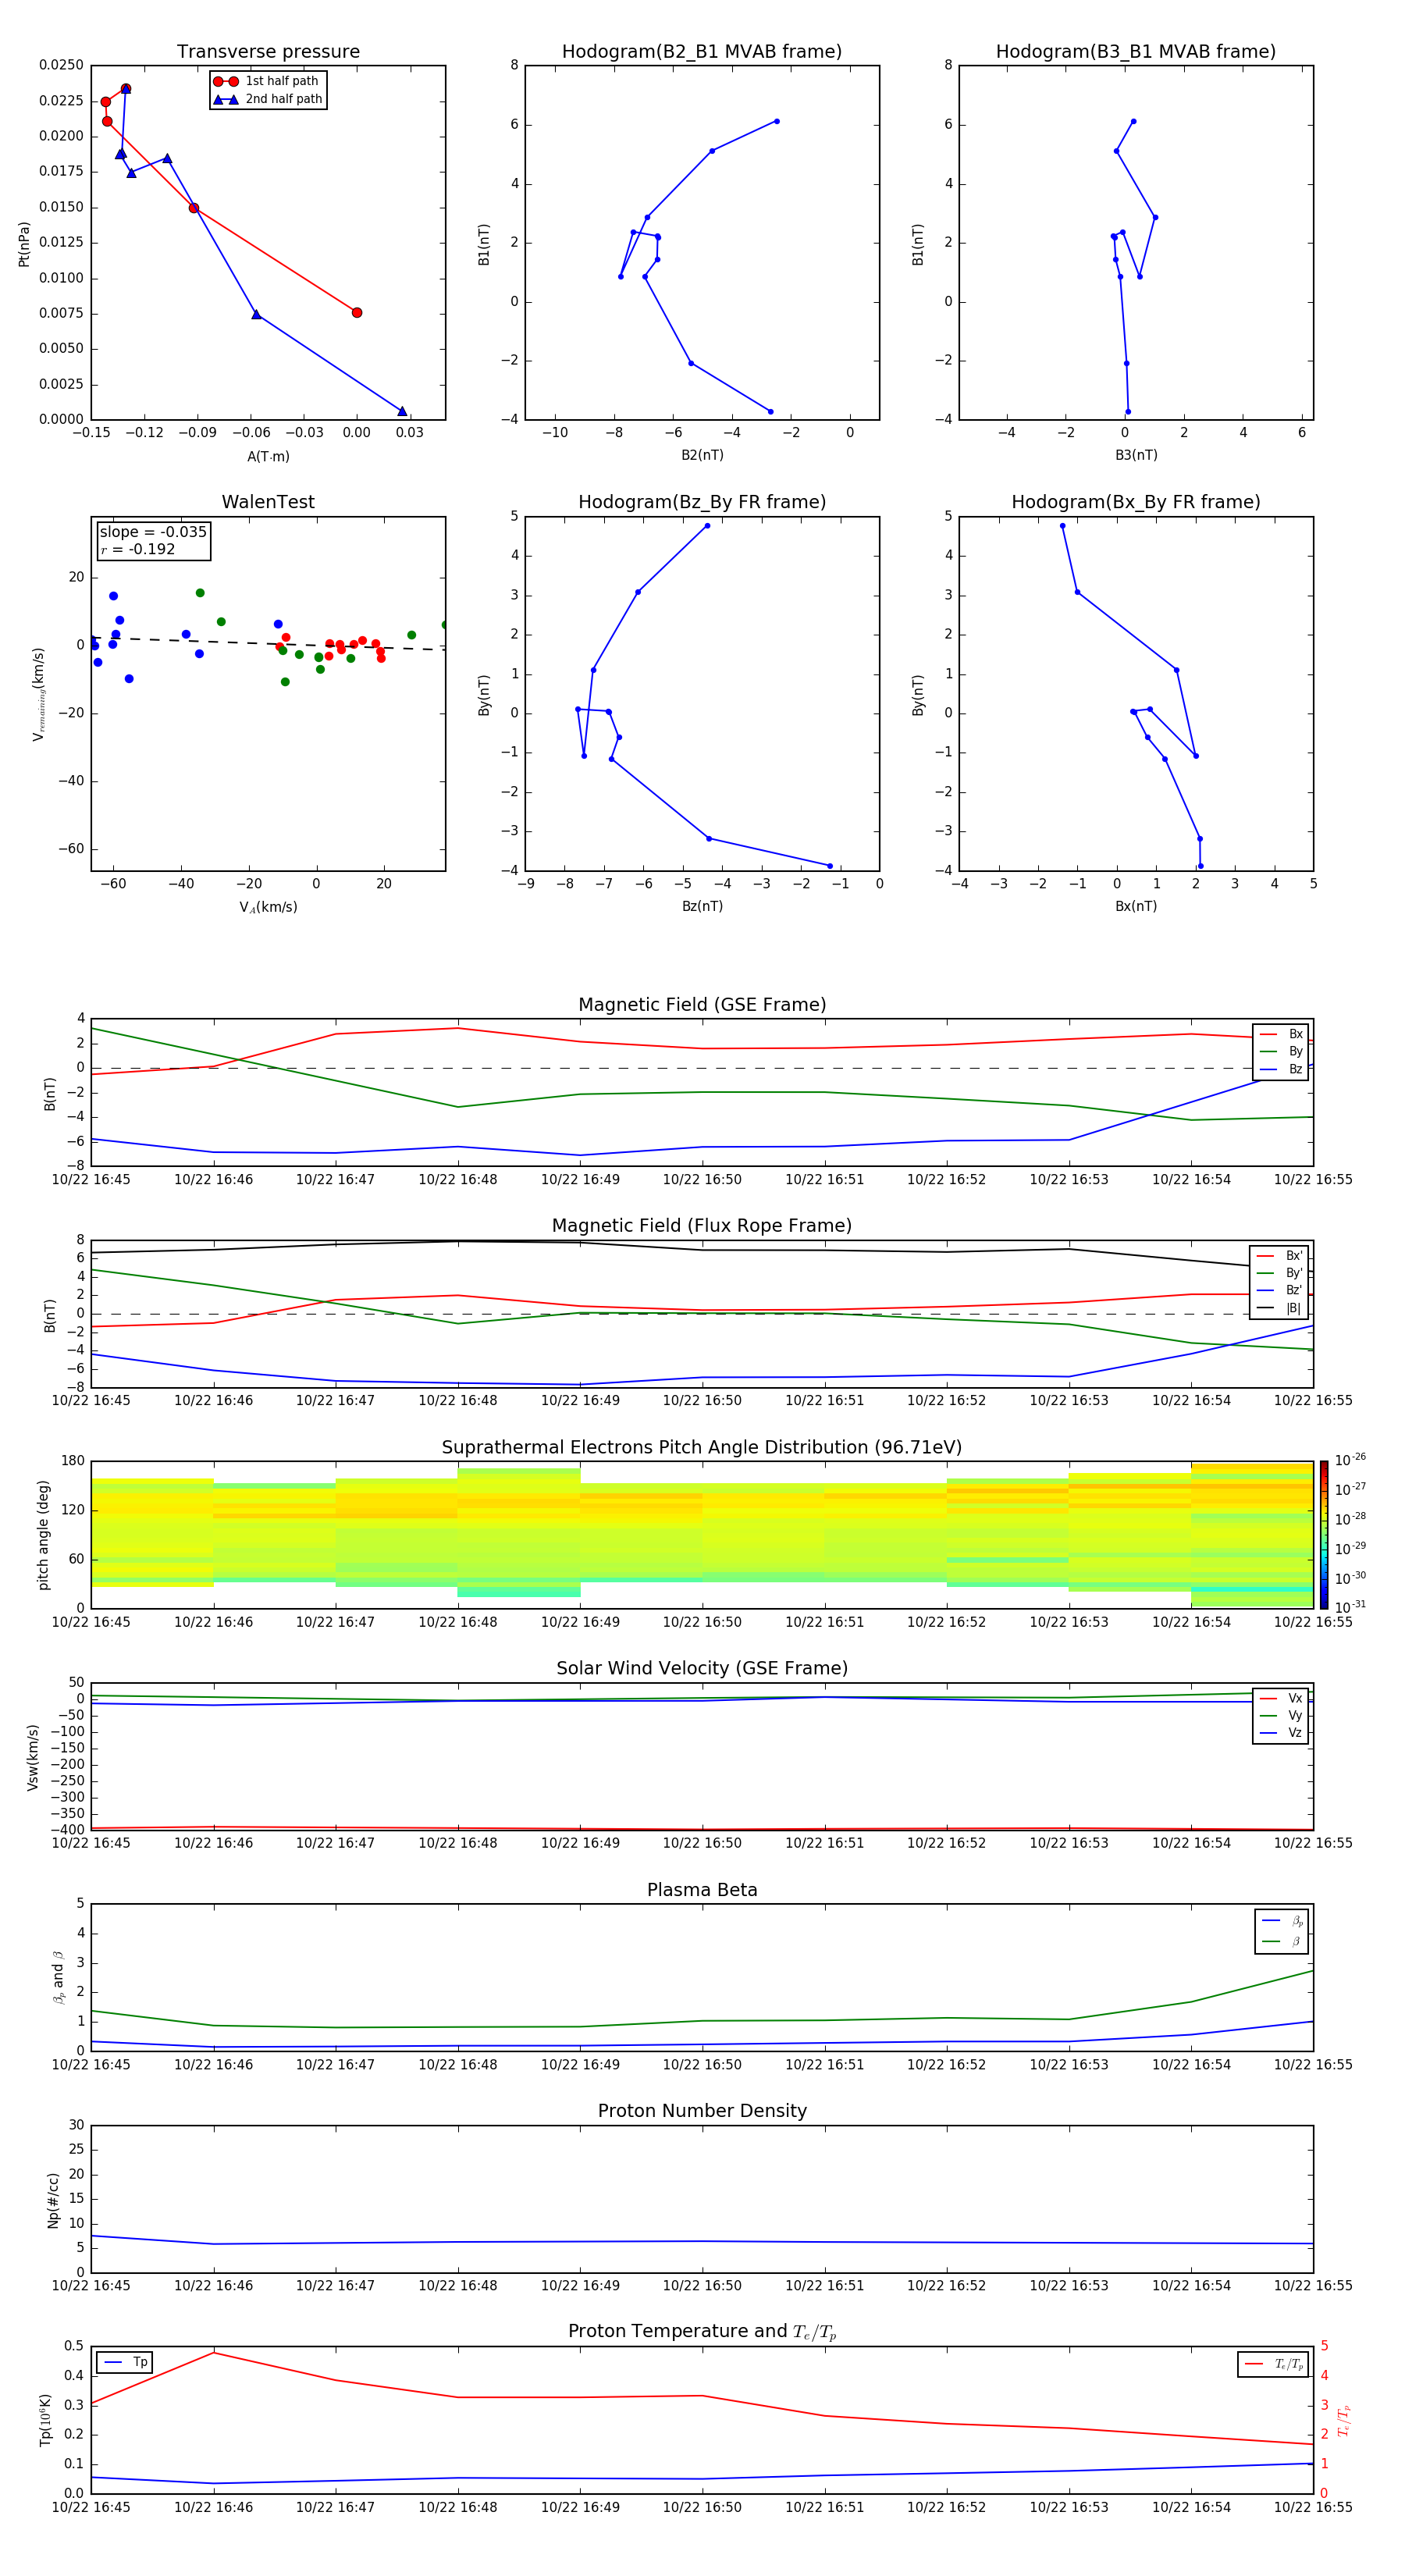
Task: Click the Vx legend entry in velocity plot
Action: point(1281,1698)
